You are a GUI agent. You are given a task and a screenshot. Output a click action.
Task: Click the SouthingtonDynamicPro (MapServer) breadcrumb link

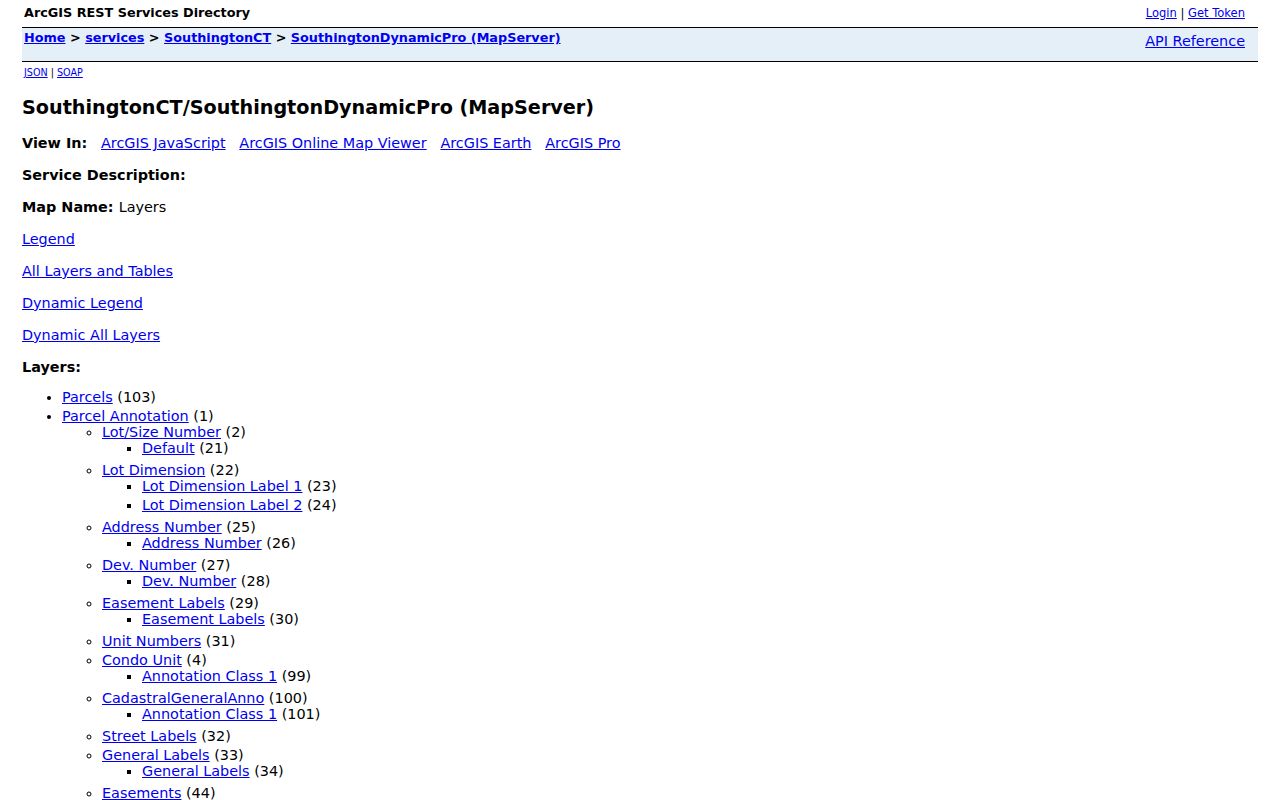point(426,38)
